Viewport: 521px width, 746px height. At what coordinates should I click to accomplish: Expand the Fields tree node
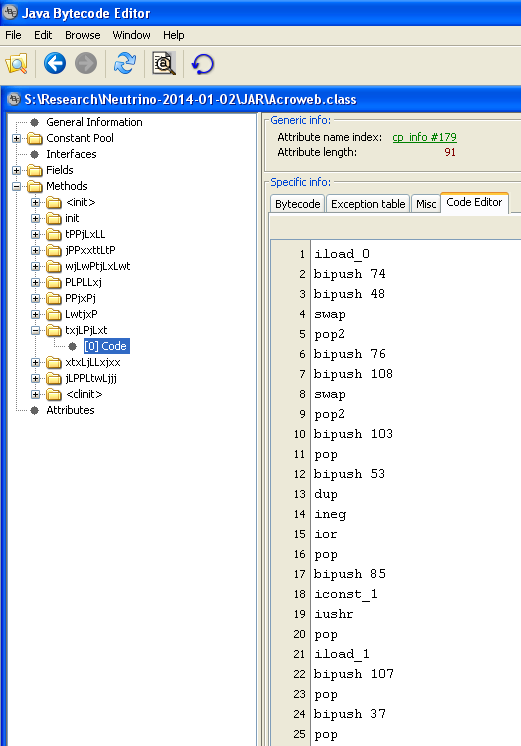(17, 170)
